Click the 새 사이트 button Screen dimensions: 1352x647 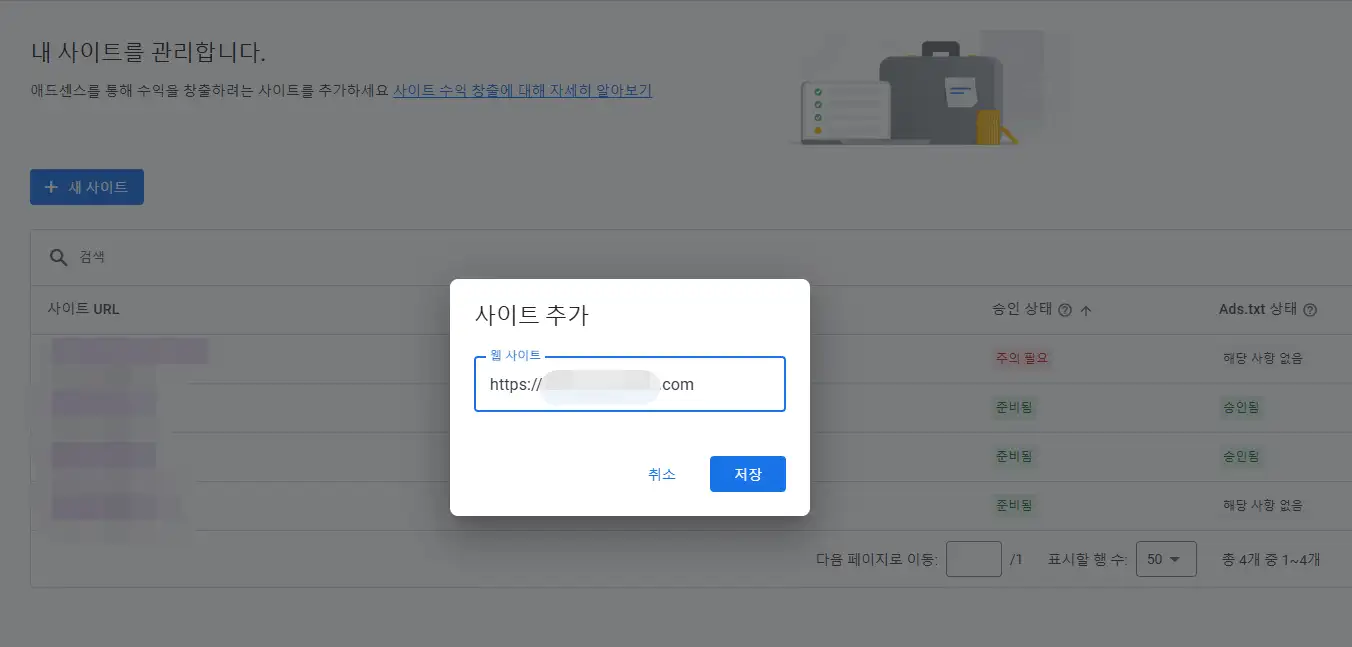pyautogui.click(x=86, y=186)
